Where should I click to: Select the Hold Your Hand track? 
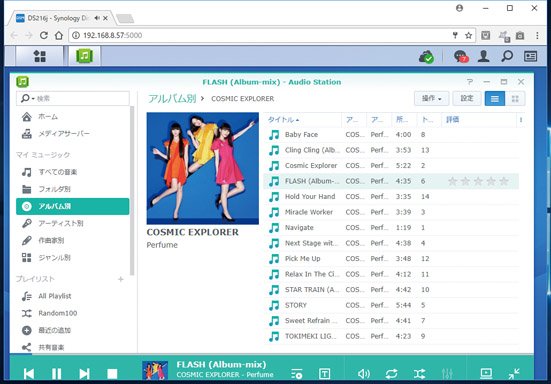click(391, 197)
